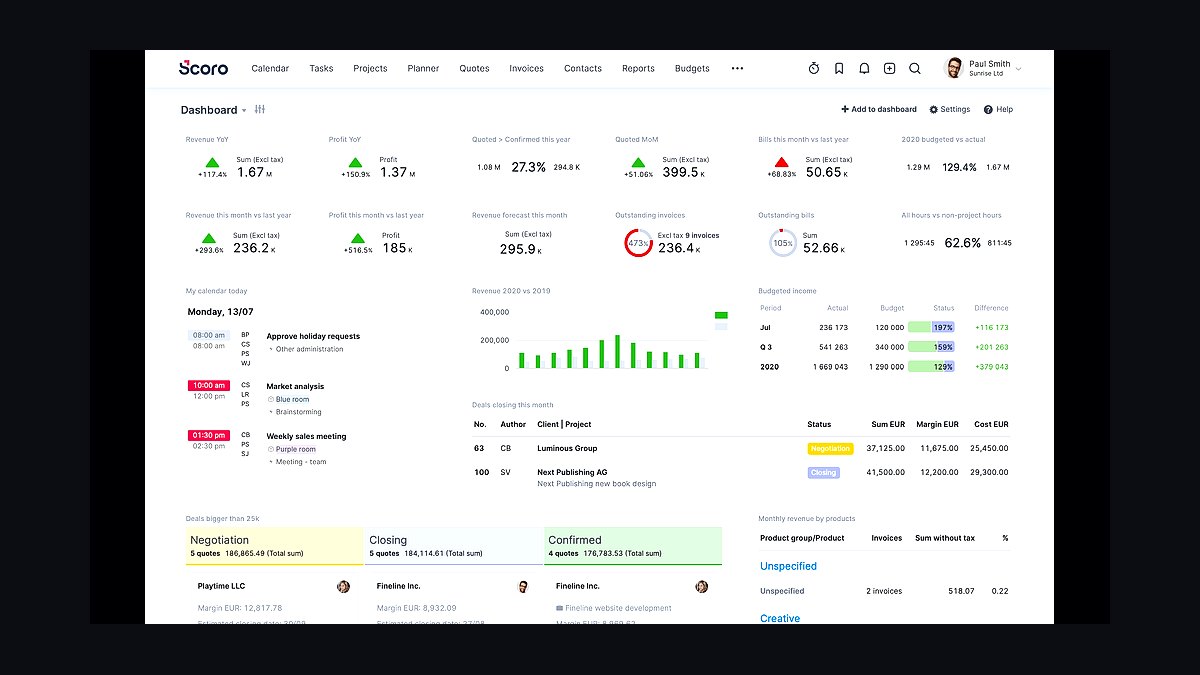Click the 2020 129% status bar

[x=931, y=367]
